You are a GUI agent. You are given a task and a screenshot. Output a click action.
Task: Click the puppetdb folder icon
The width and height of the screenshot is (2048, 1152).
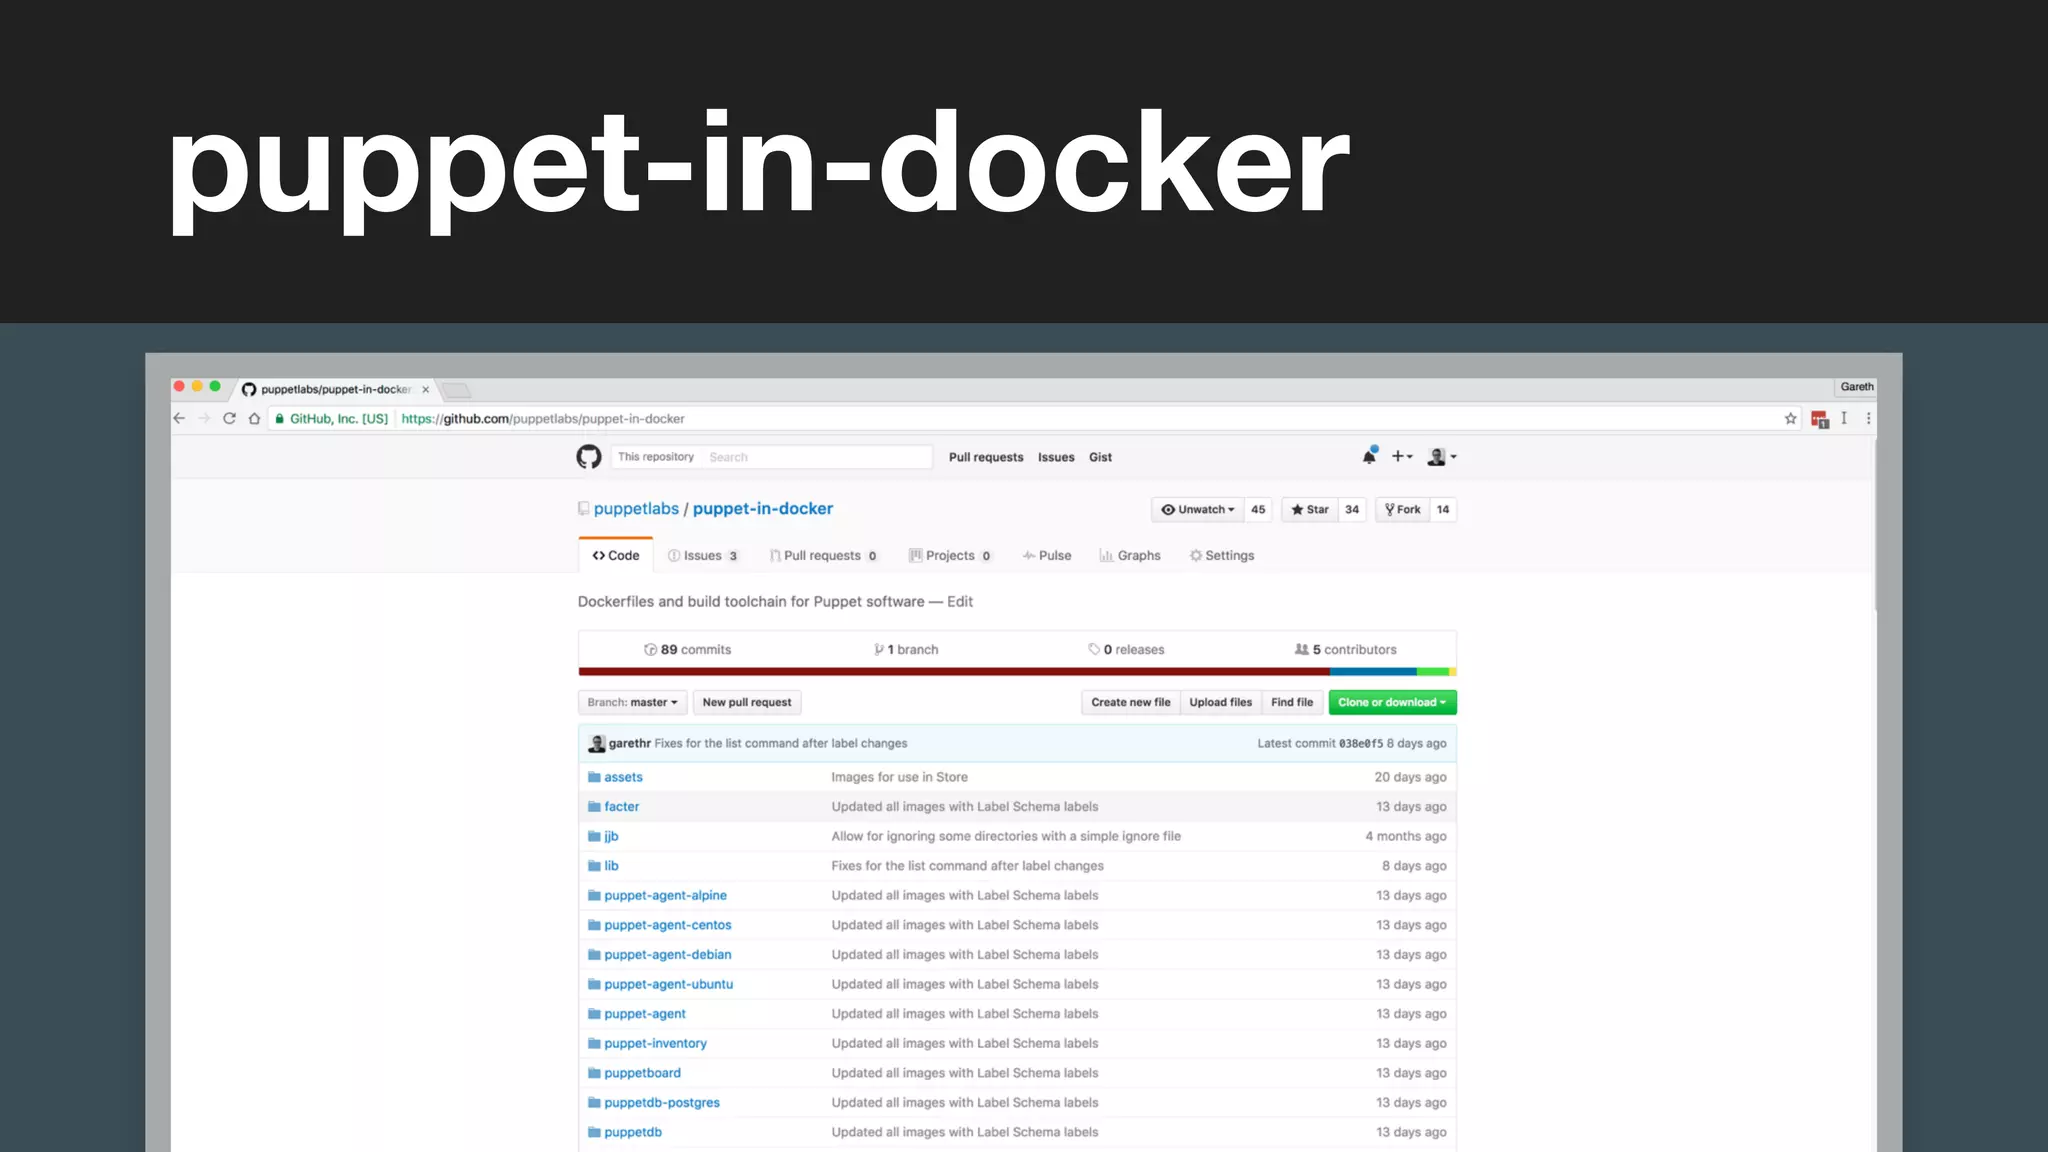[x=594, y=1132]
